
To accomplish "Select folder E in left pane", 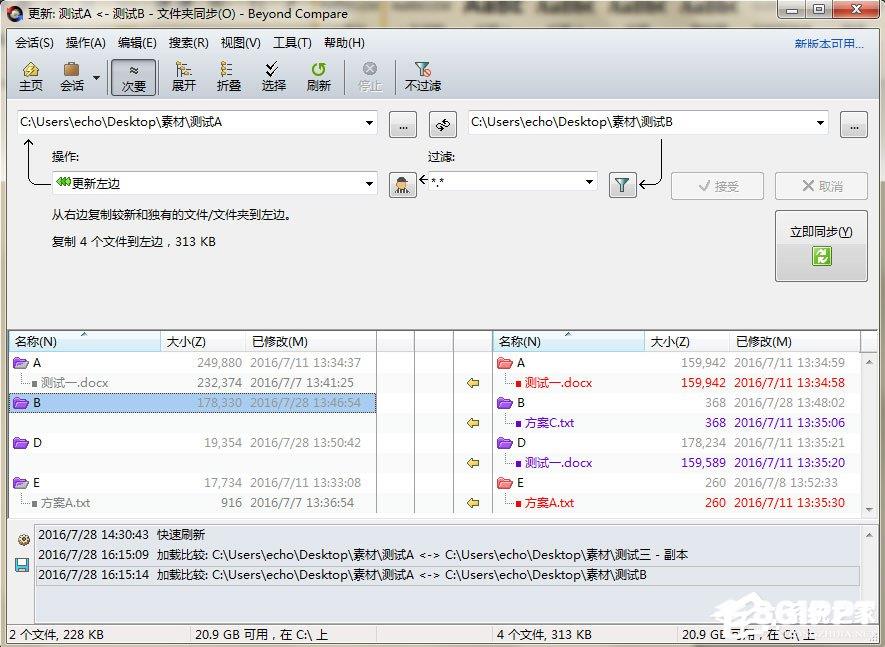I will 192,483.
